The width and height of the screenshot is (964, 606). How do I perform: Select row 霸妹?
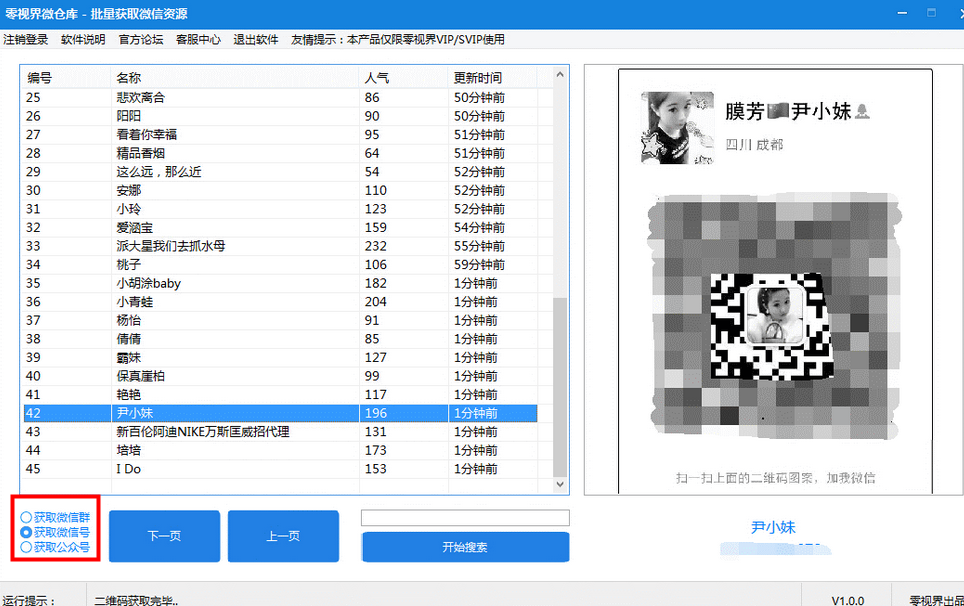(x=280, y=358)
